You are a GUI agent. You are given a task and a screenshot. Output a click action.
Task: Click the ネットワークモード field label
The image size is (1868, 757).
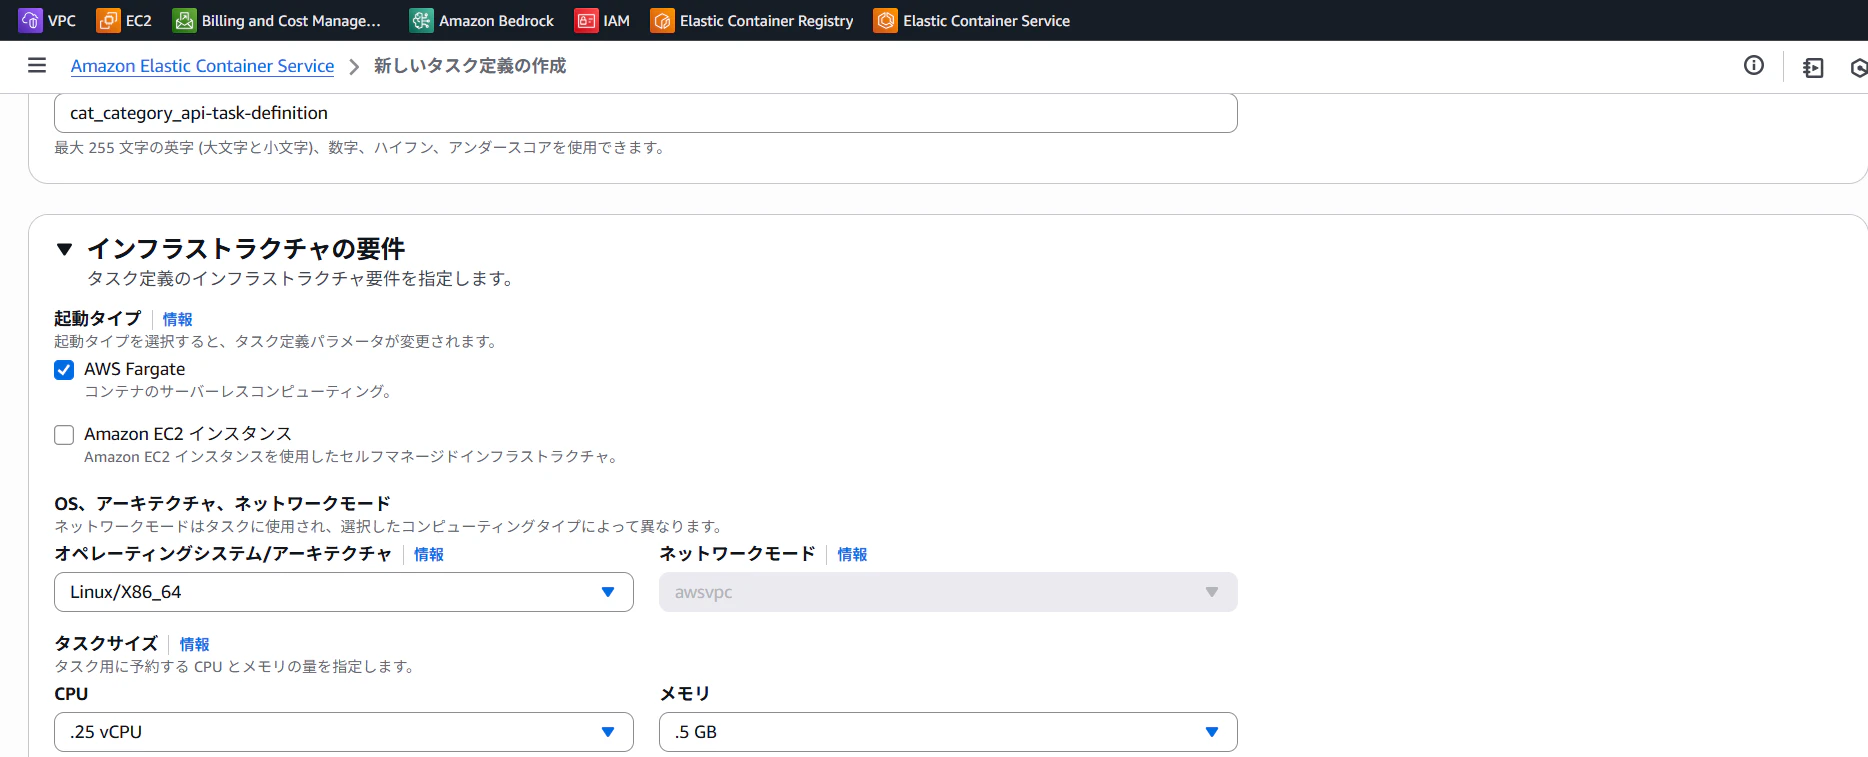pos(737,553)
